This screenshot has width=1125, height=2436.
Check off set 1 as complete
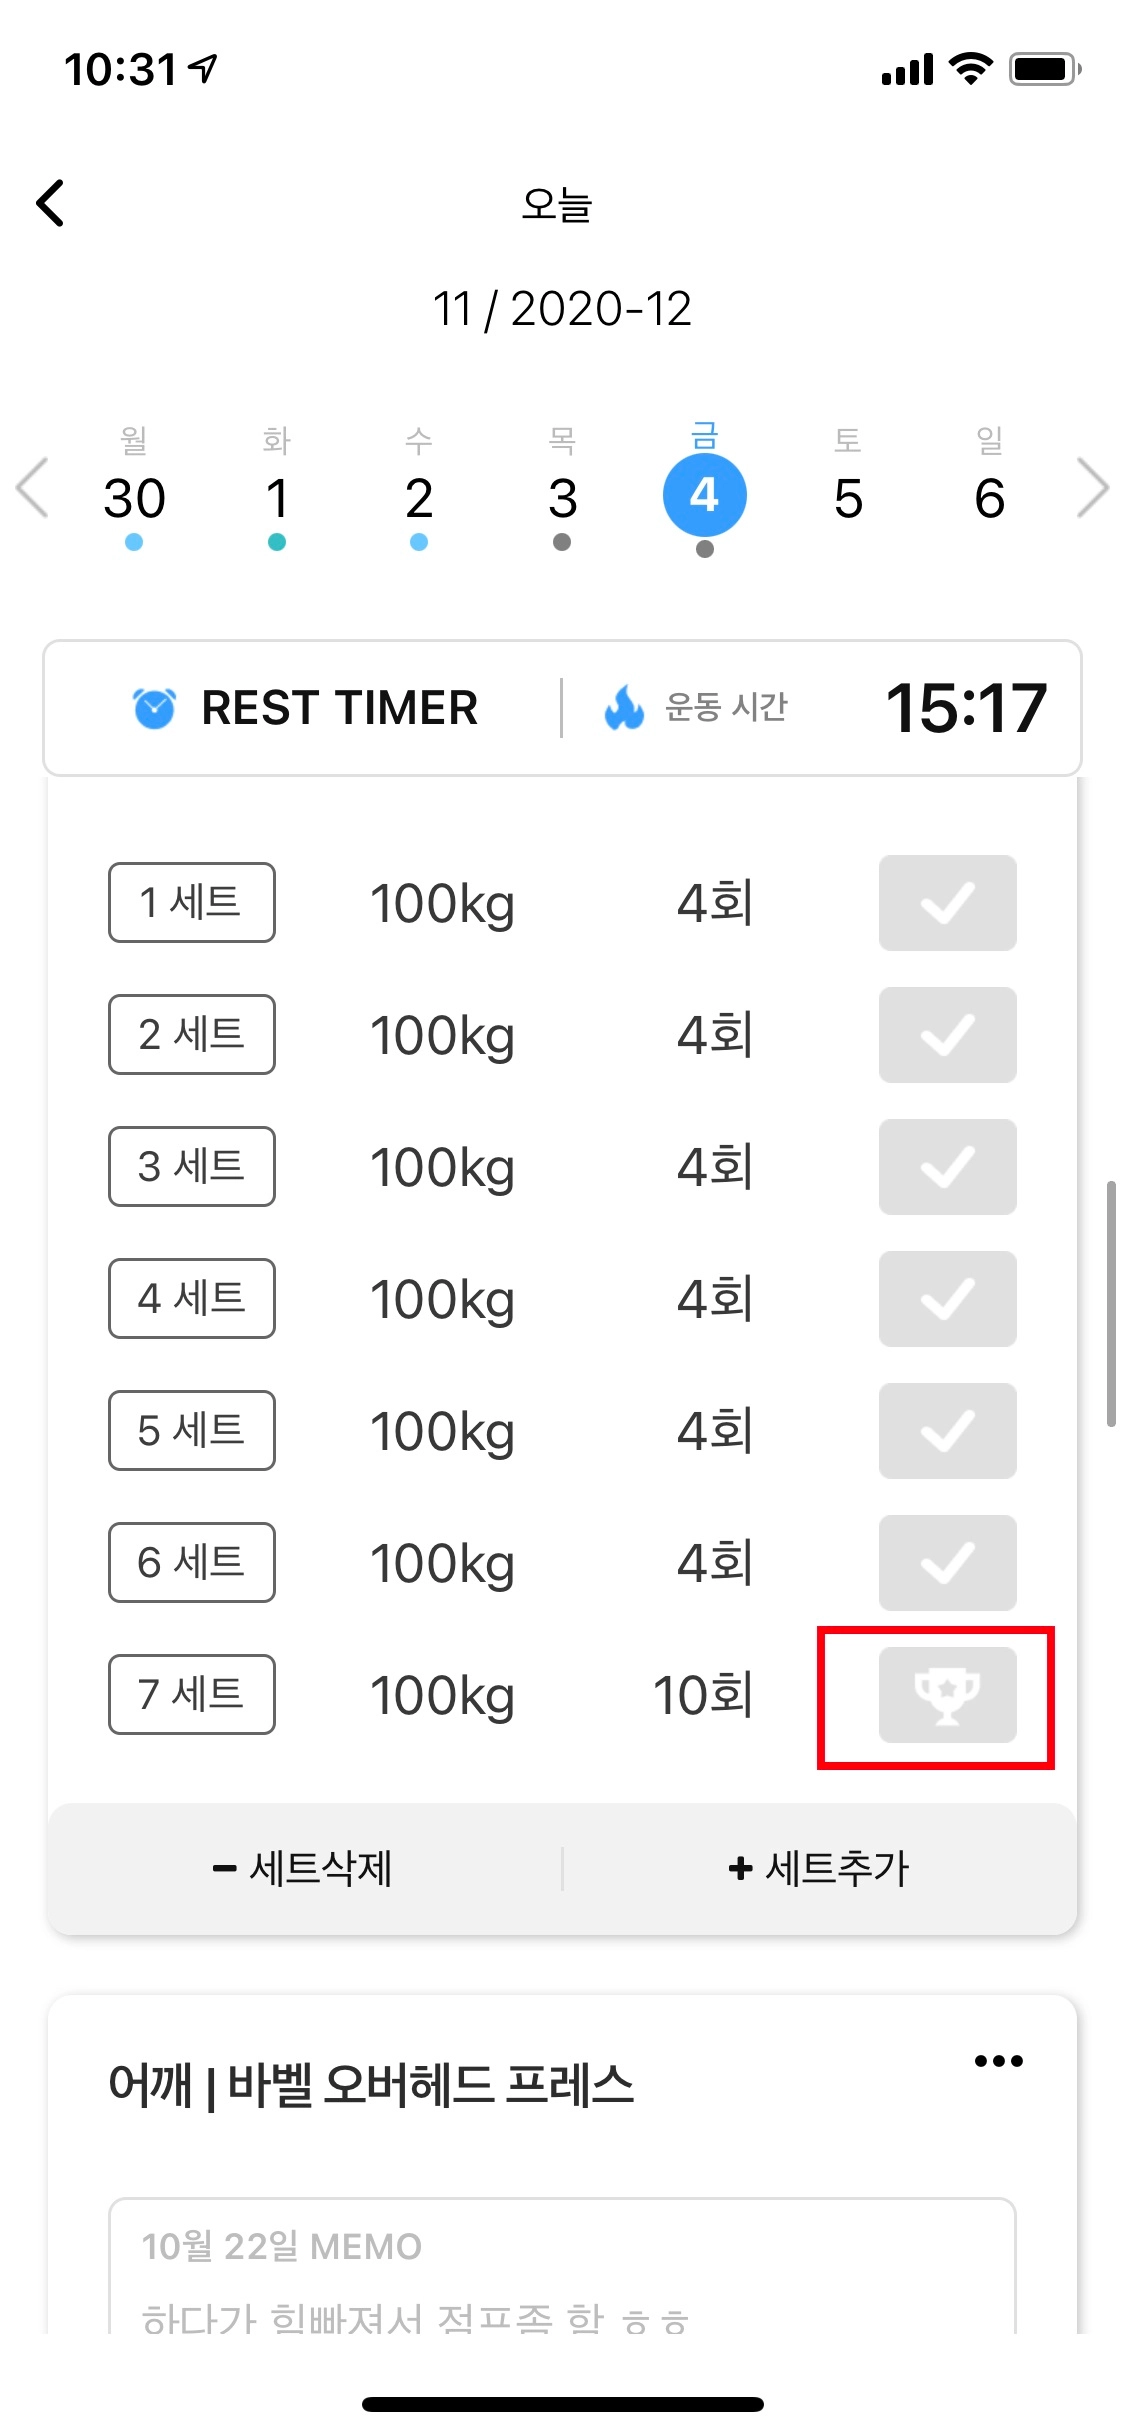click(x=947, y=903)
